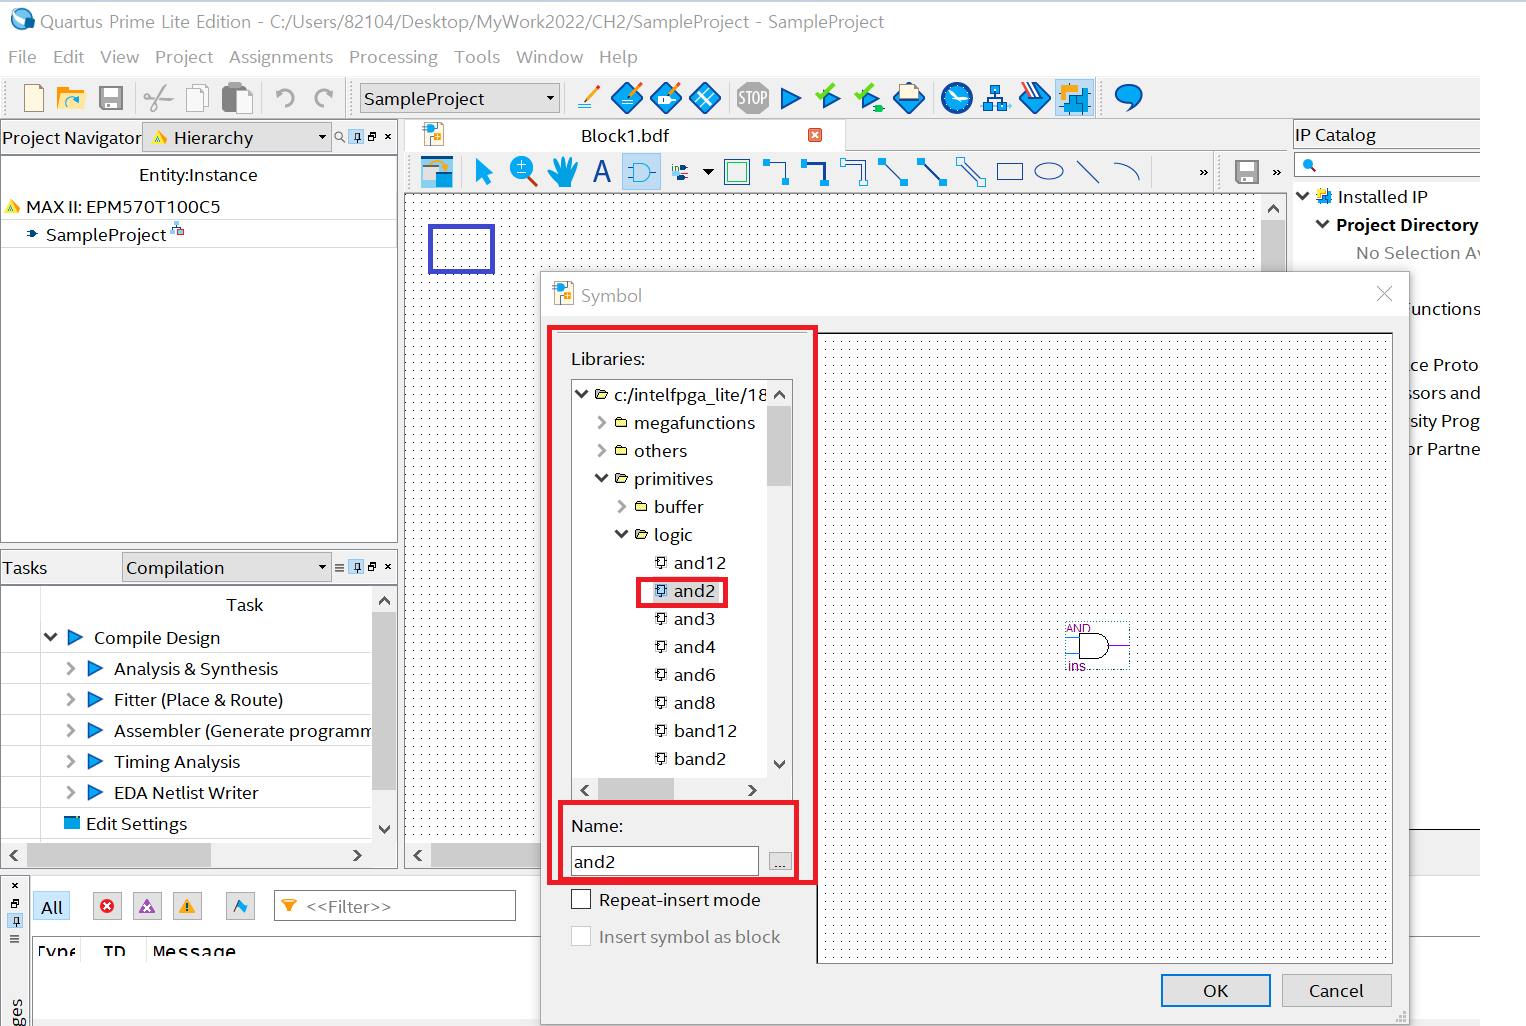1526x1026 pixels.
Task: Enable the Repeat-insert mode checkbox
Action: pyautogui.click(x=581, y=899)
